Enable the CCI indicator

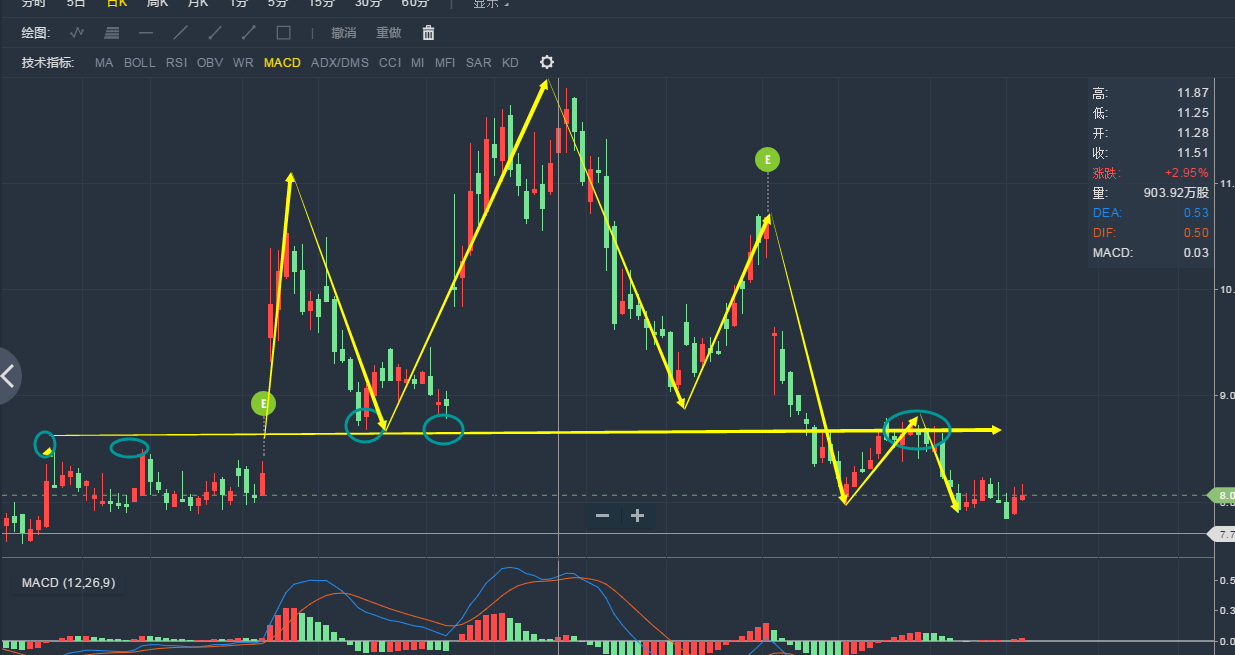click(390, 62)
